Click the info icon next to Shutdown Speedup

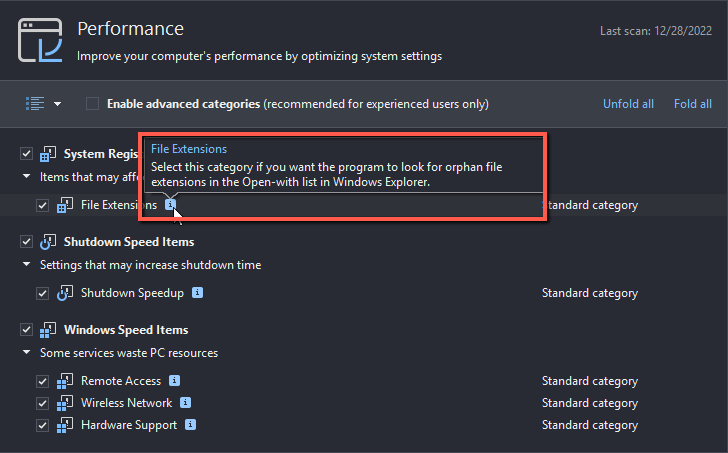(x=197, y=293)
